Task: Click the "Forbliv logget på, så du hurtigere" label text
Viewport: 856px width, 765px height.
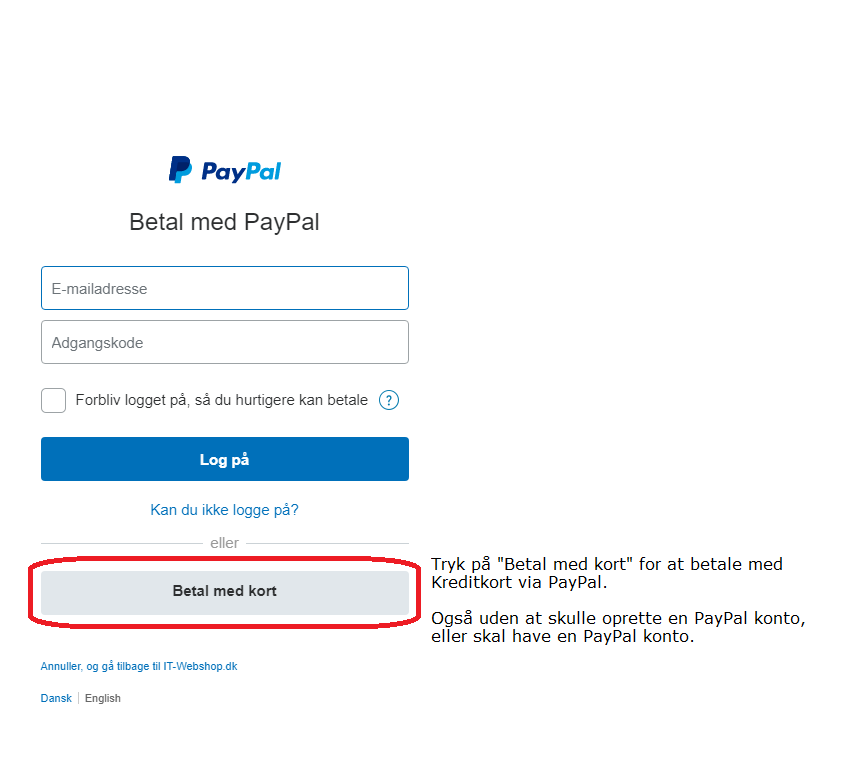Action: [222, 400]
